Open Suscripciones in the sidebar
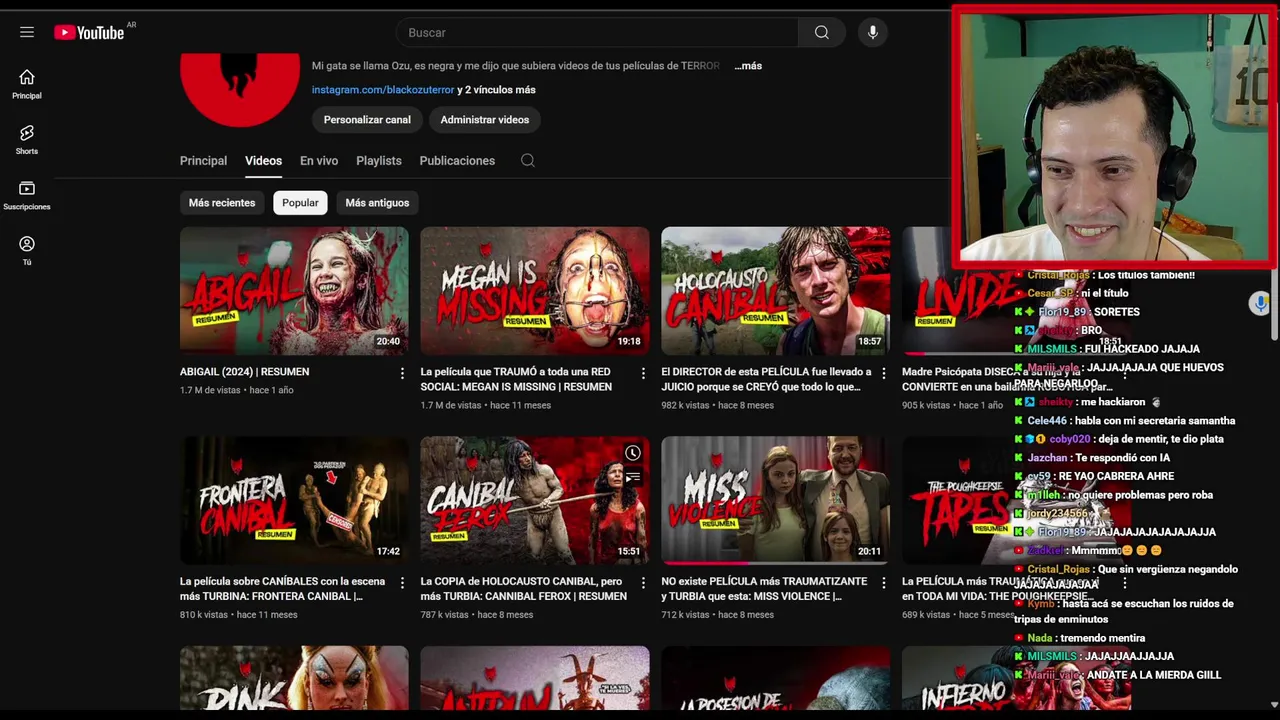The image size is (1280, 720). [27, 195]
